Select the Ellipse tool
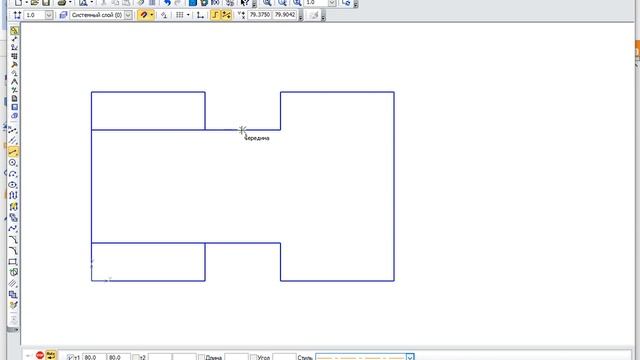 (x=13, y=185)
